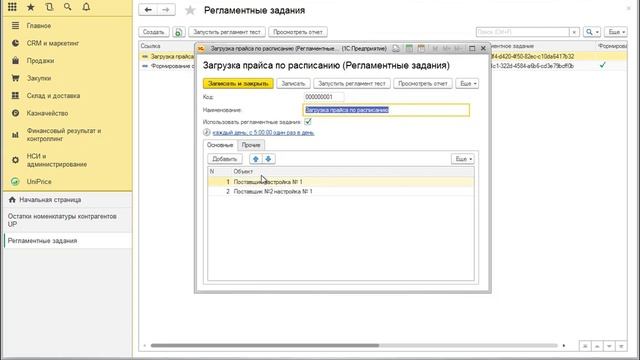Maximize the Загрузка прайса dialog
Image resolution: width=640 pixels, height=360 pixels.
[472, 49]
